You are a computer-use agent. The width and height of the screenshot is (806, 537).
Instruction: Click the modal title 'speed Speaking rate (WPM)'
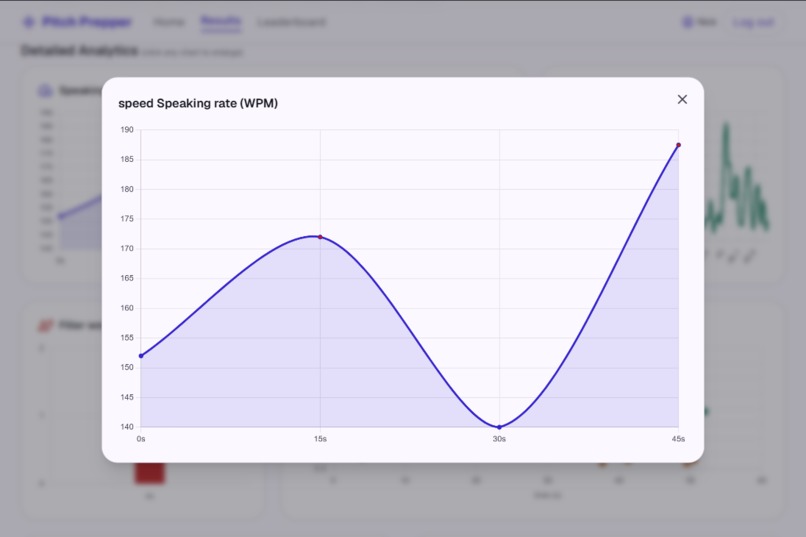tap(198, 103)
